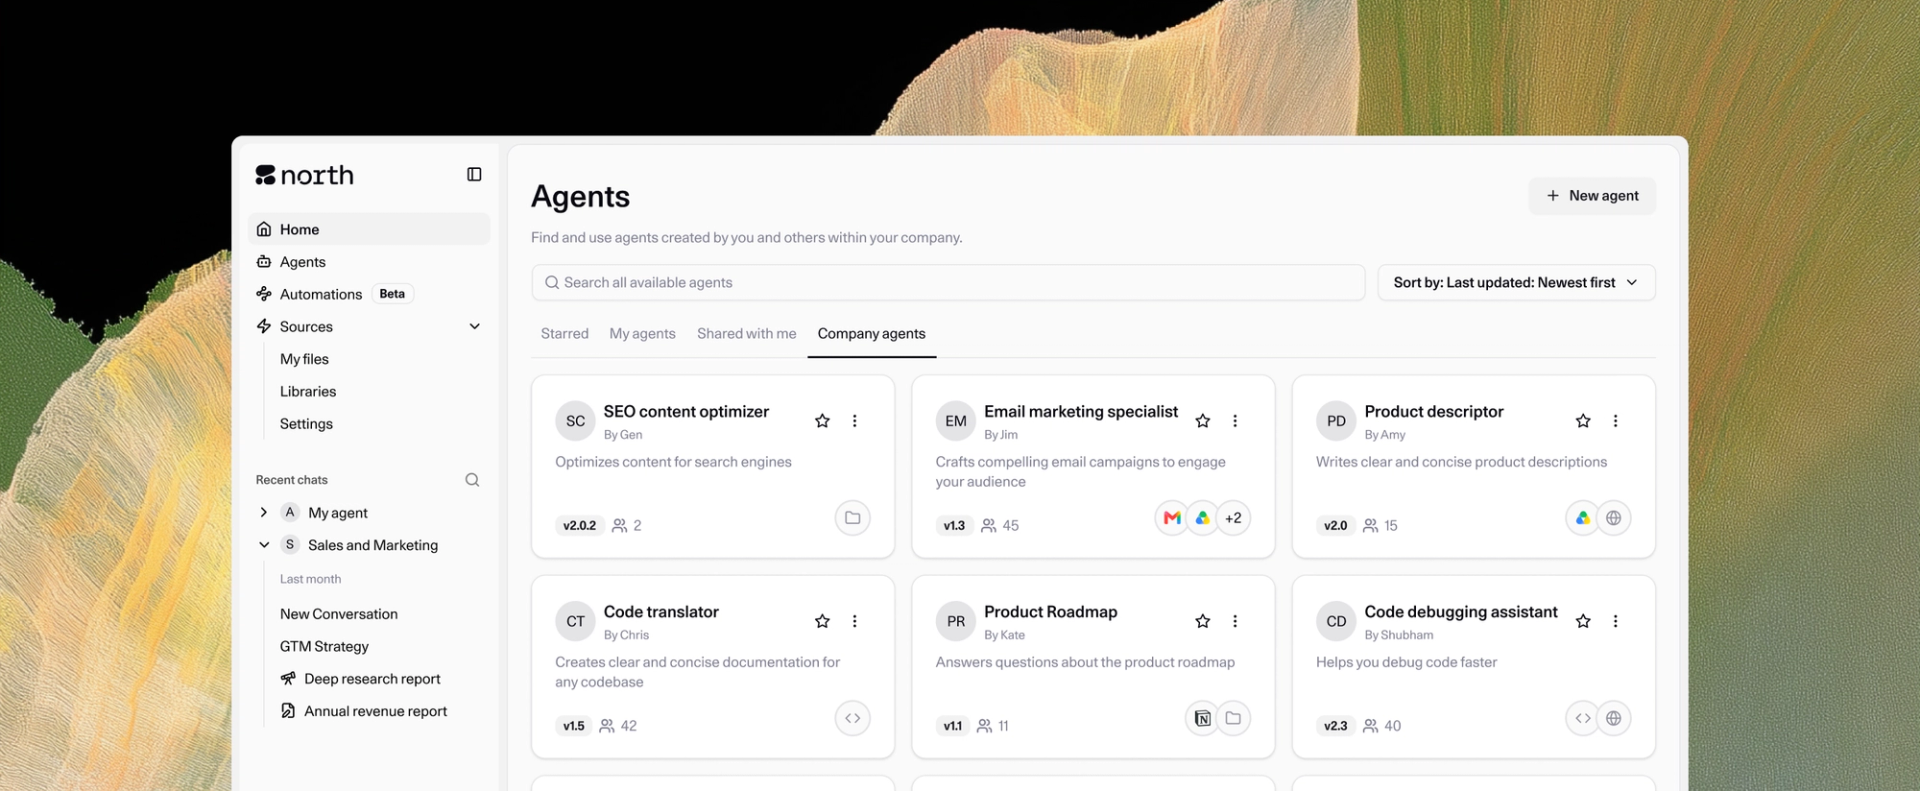Open SEO content optimizer more options

click(855, 421)
